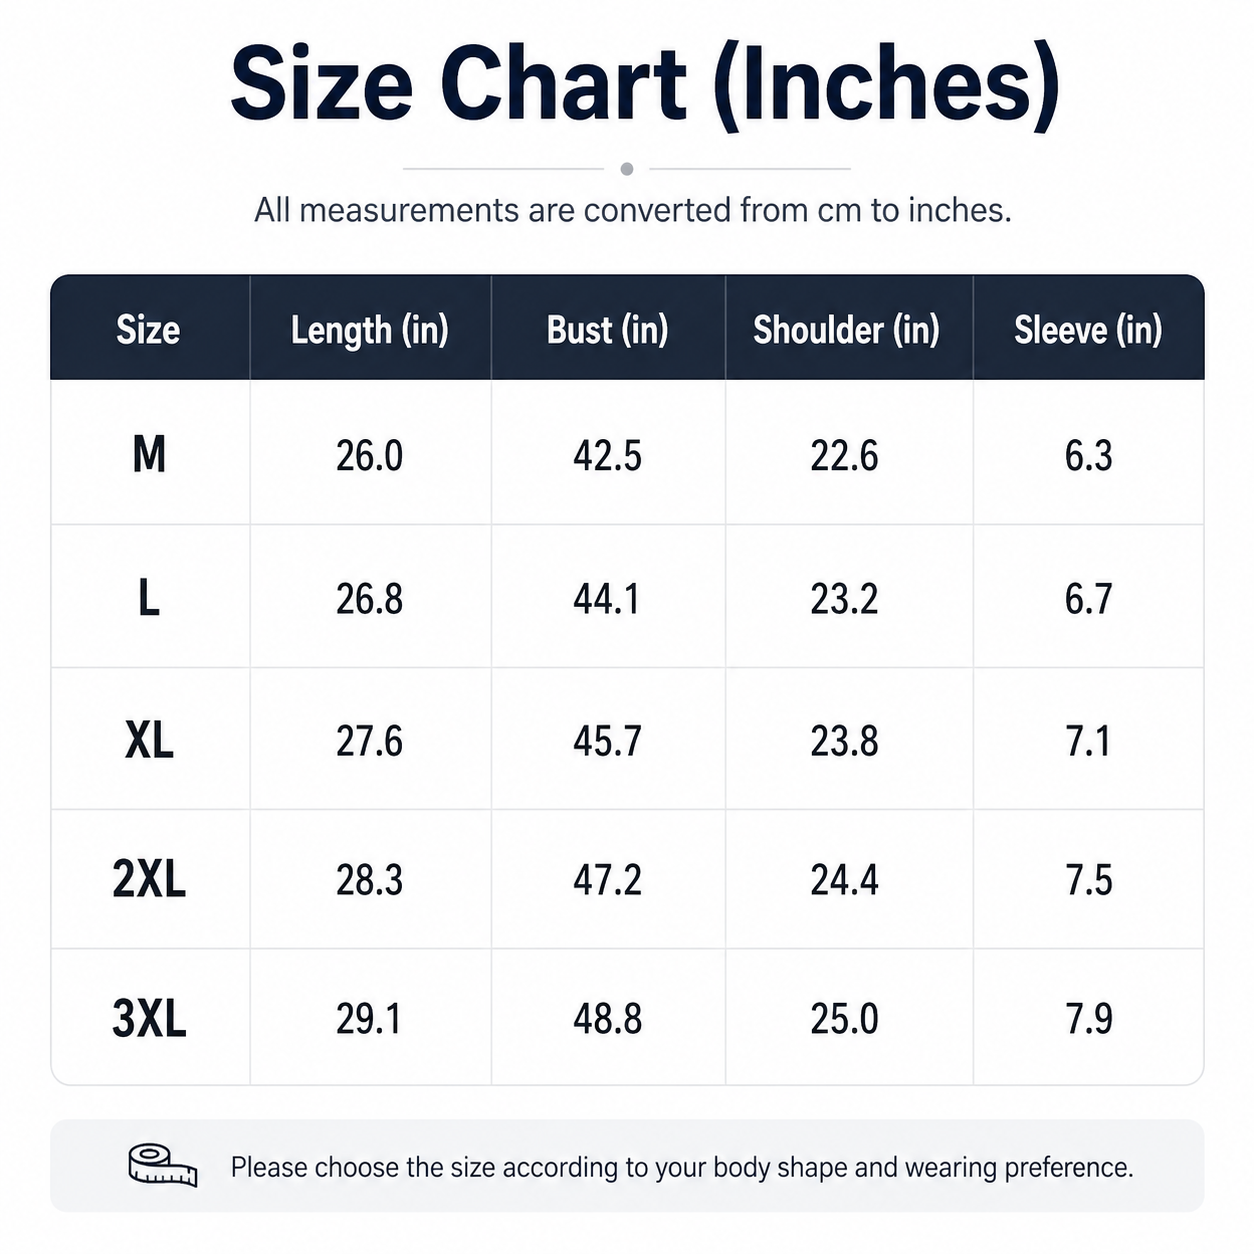Click the 44.1 bust value for L
Screen dimensions: 1254x1254
point(606,599)
